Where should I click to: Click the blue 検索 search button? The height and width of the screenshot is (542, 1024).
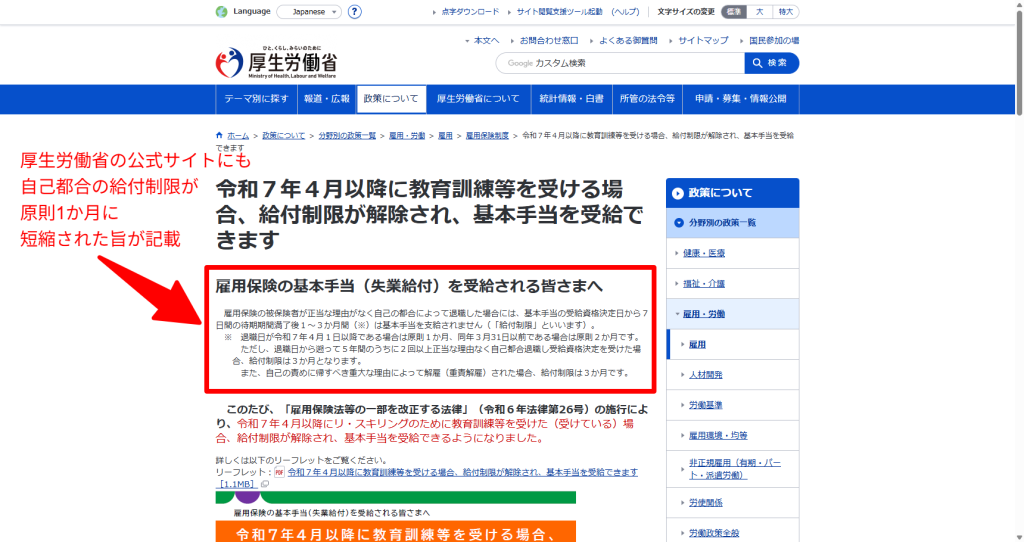click(x=771, y=63)
